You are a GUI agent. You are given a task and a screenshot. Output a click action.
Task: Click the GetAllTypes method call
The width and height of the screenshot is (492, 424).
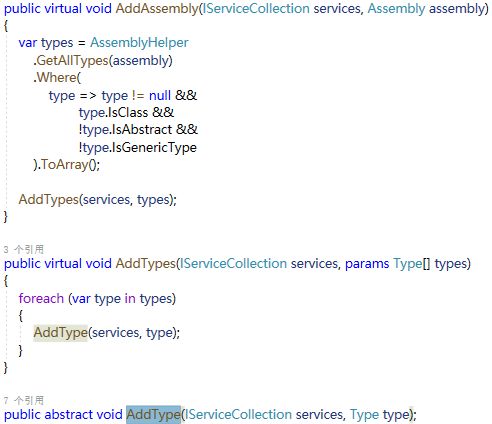(72, 60)
